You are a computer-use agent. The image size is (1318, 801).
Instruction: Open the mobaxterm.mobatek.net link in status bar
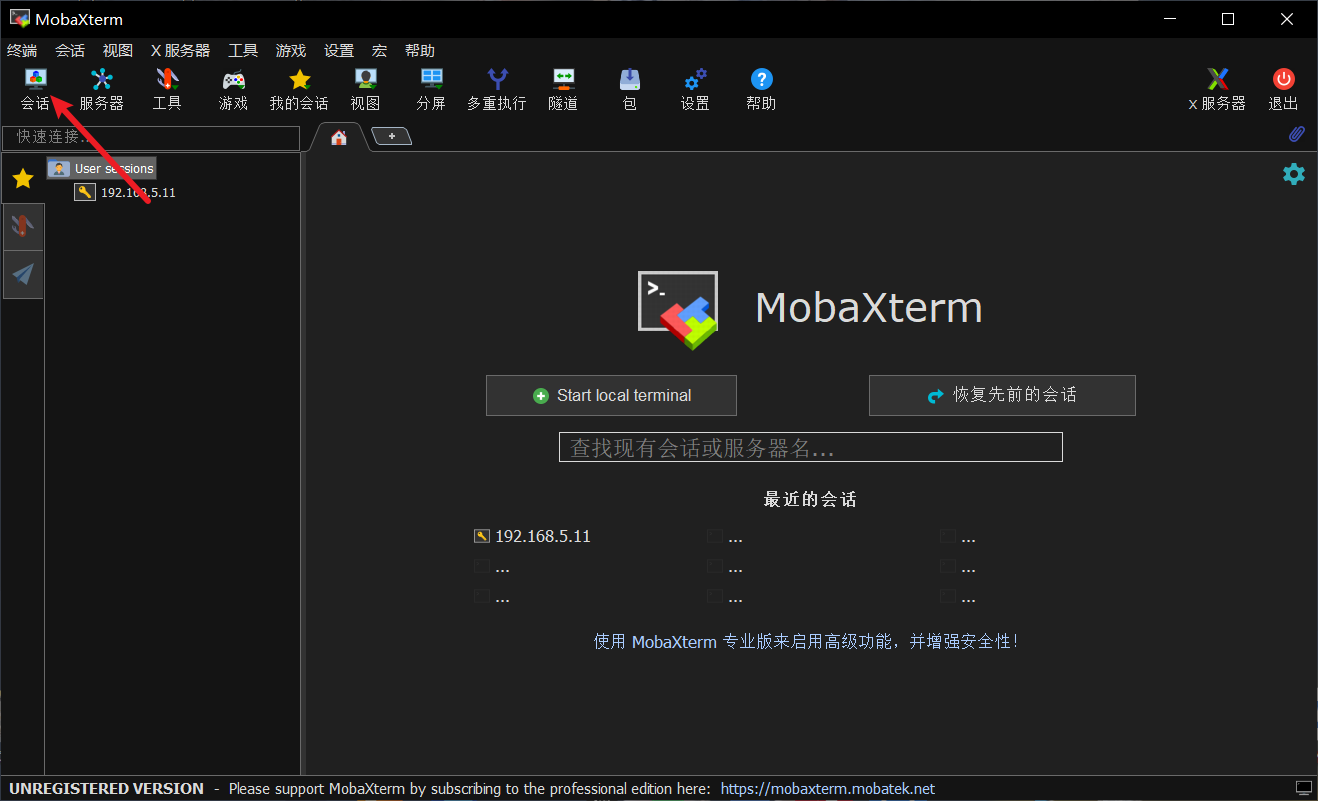[827, 789]
